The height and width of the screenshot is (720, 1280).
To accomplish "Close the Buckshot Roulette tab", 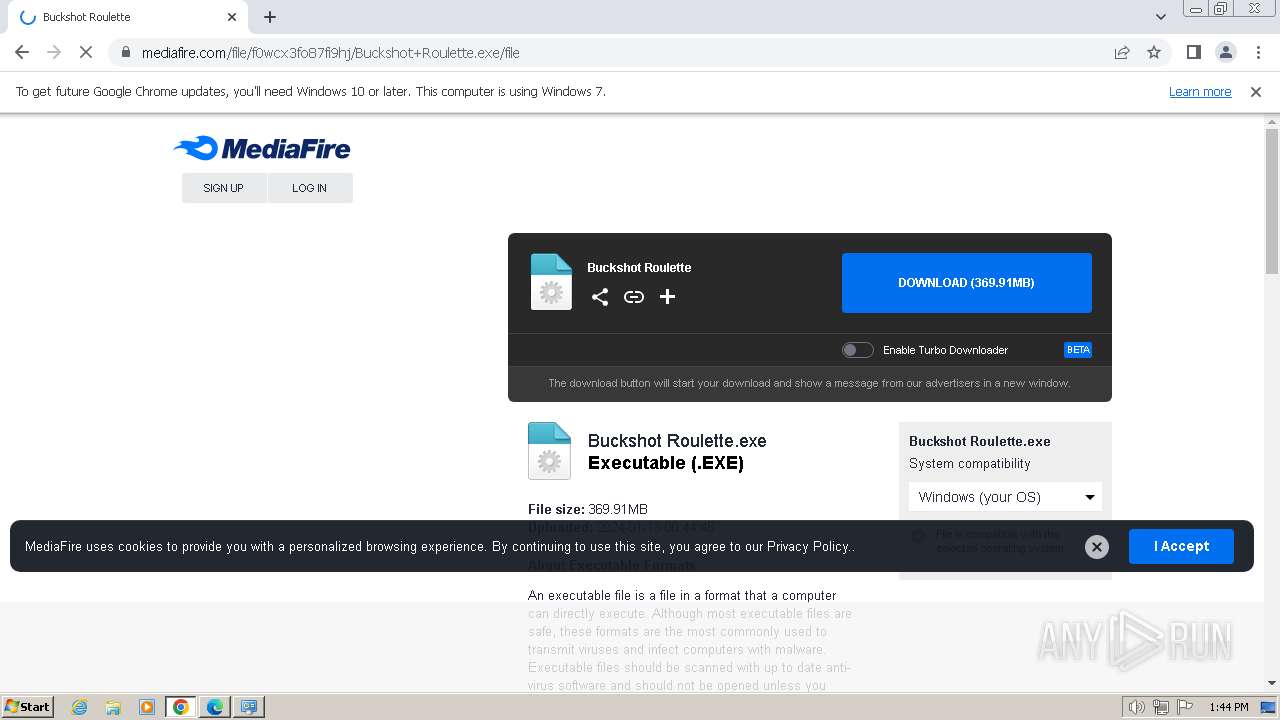I will click(232, 17).
